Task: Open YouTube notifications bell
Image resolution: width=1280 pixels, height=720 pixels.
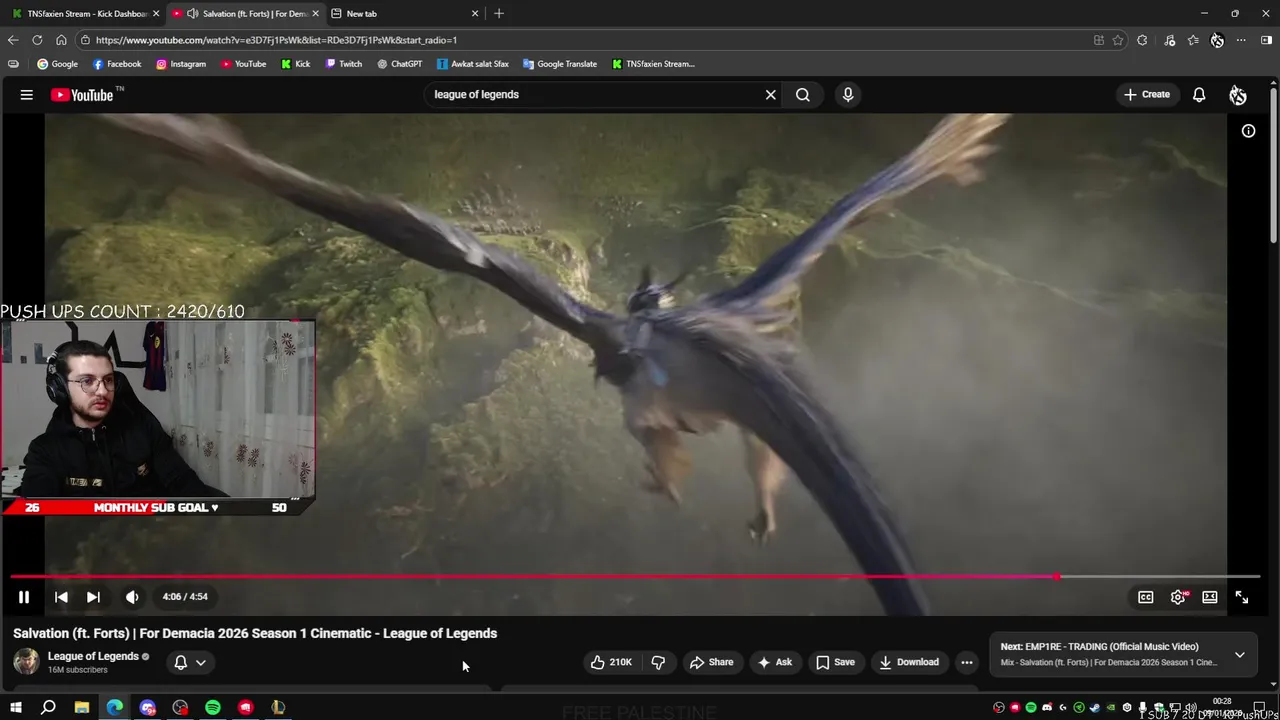Action: pos(1199,95)
